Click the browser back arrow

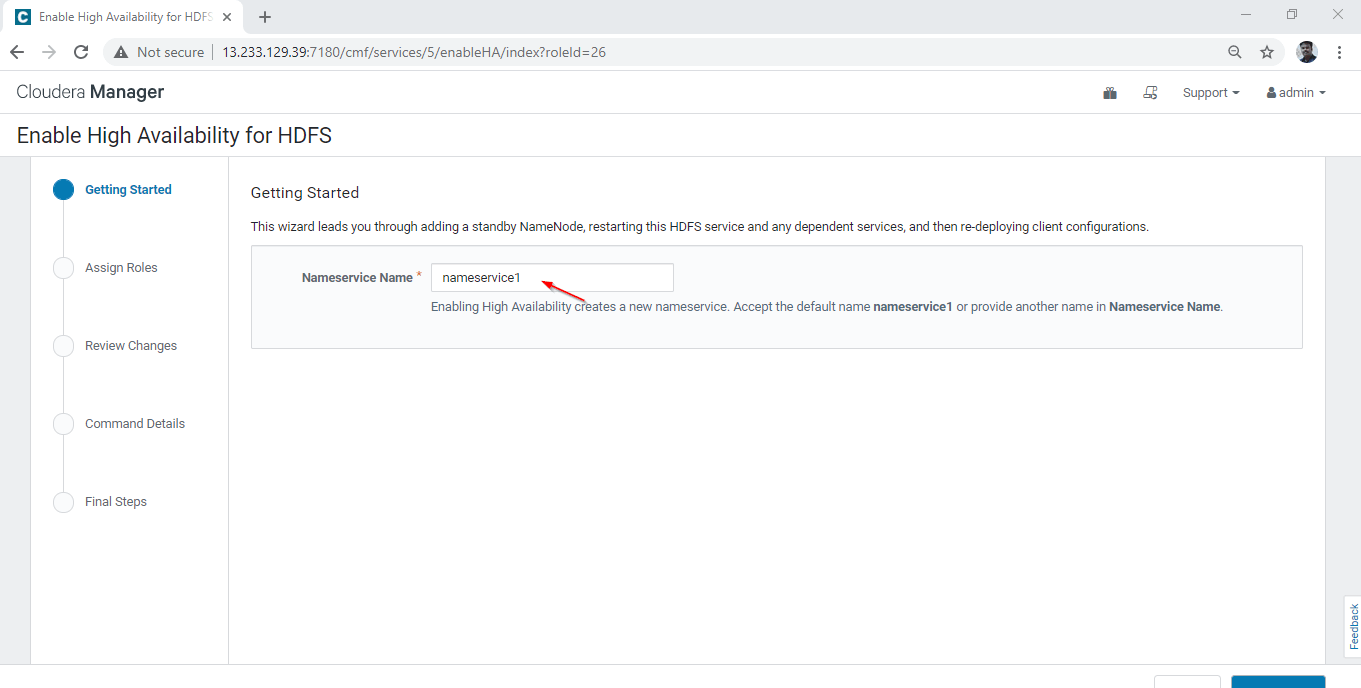pos(17,52)
